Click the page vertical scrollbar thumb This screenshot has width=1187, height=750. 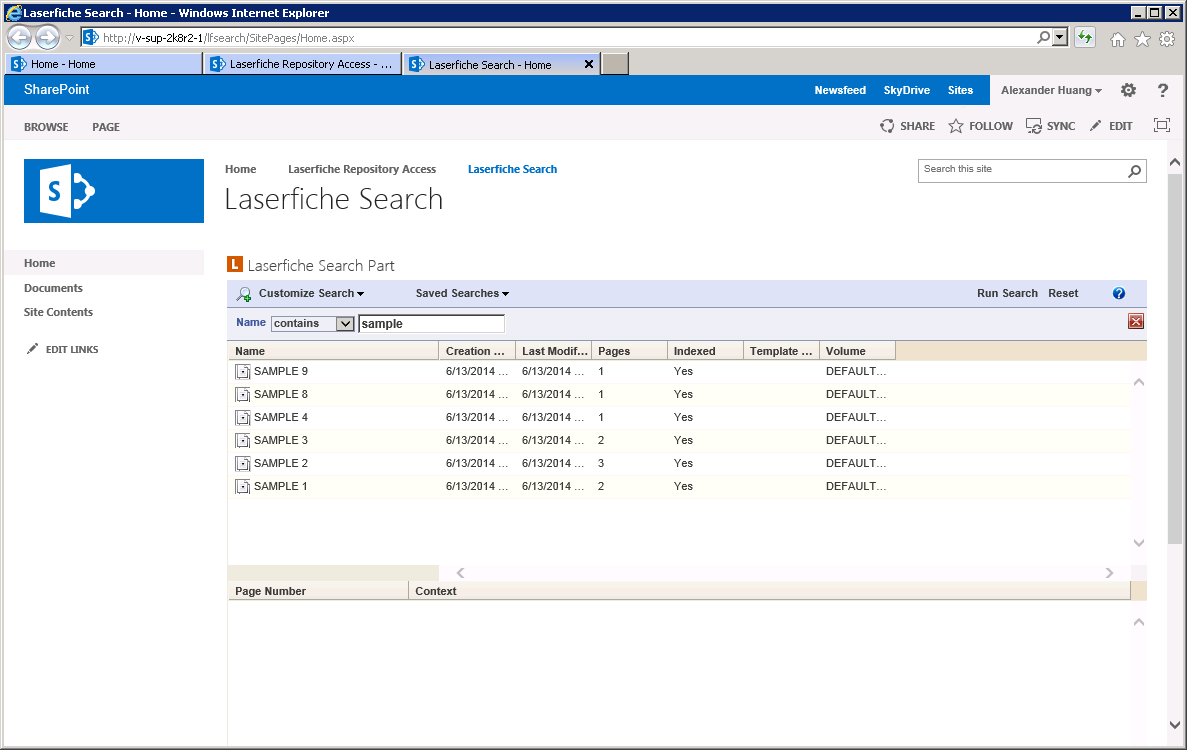point(1174,359)
